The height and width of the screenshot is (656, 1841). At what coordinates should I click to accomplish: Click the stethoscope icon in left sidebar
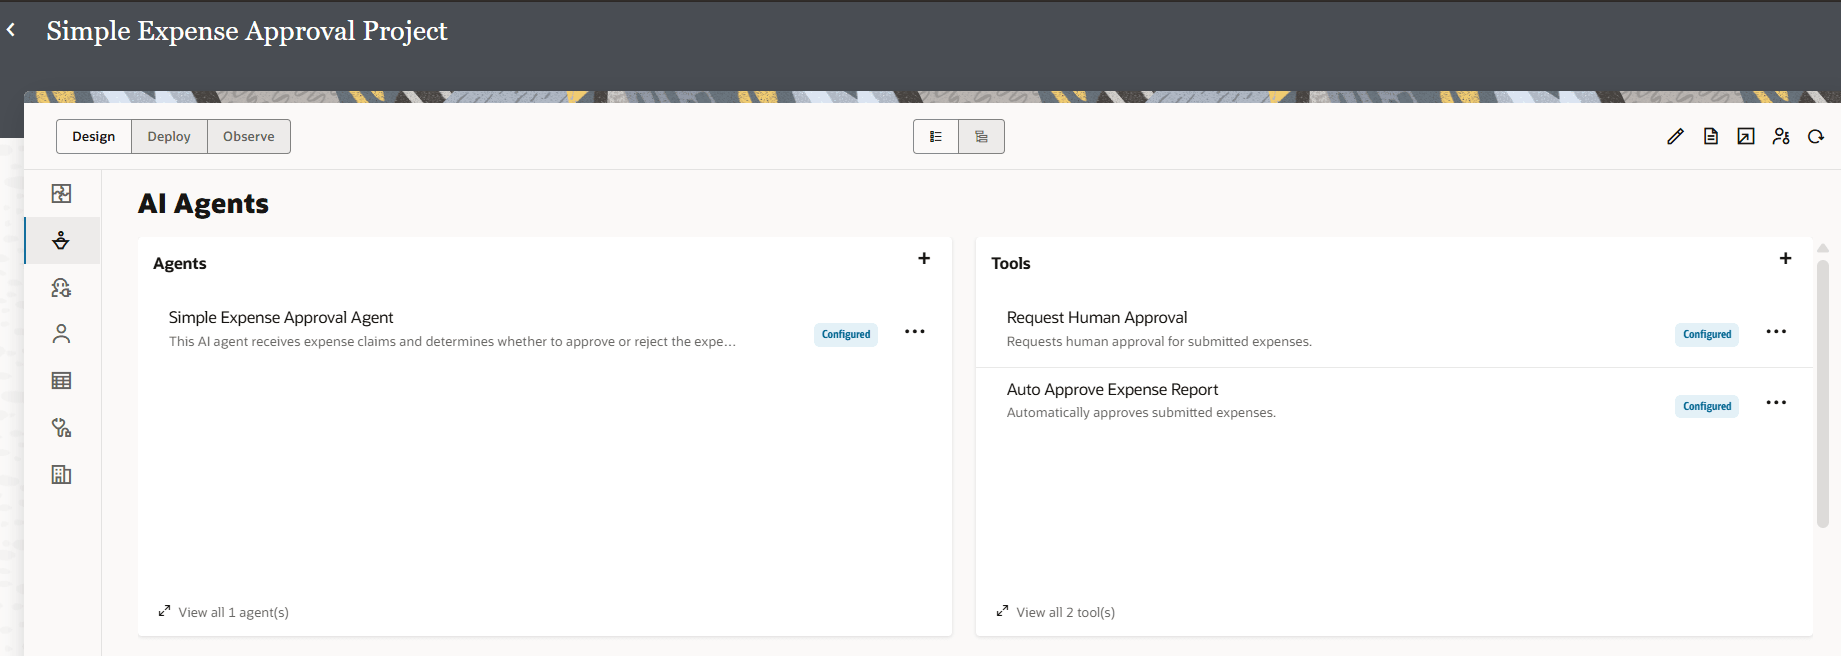pos(61,428)
